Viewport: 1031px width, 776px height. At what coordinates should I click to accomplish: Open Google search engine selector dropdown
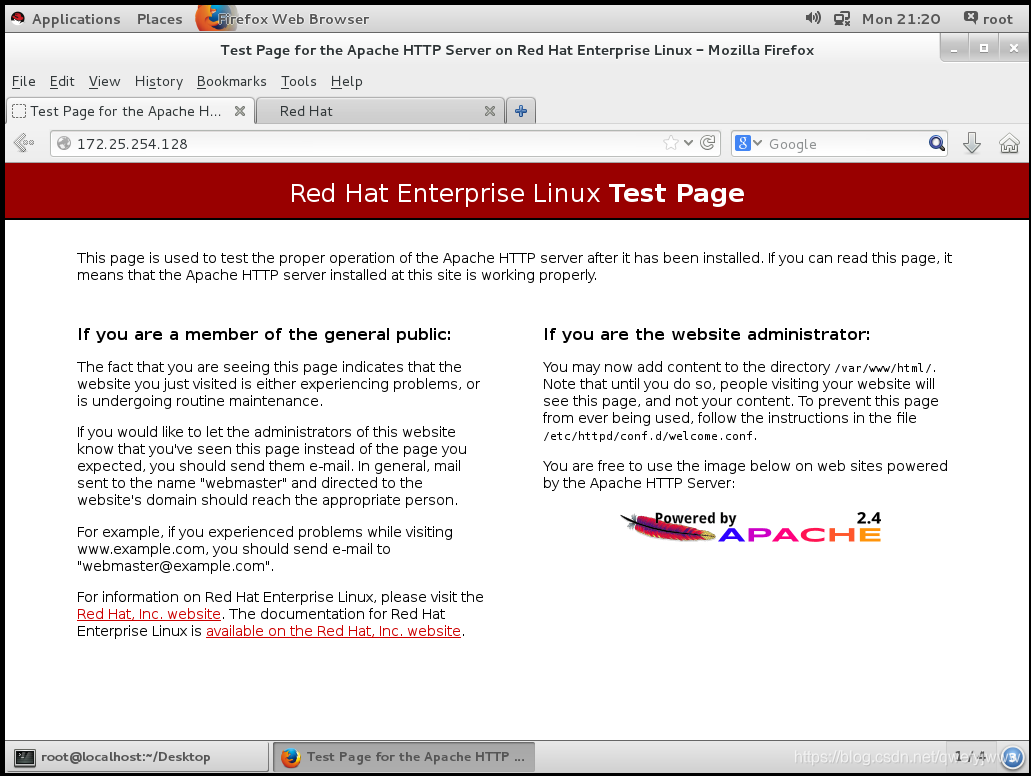748,143
